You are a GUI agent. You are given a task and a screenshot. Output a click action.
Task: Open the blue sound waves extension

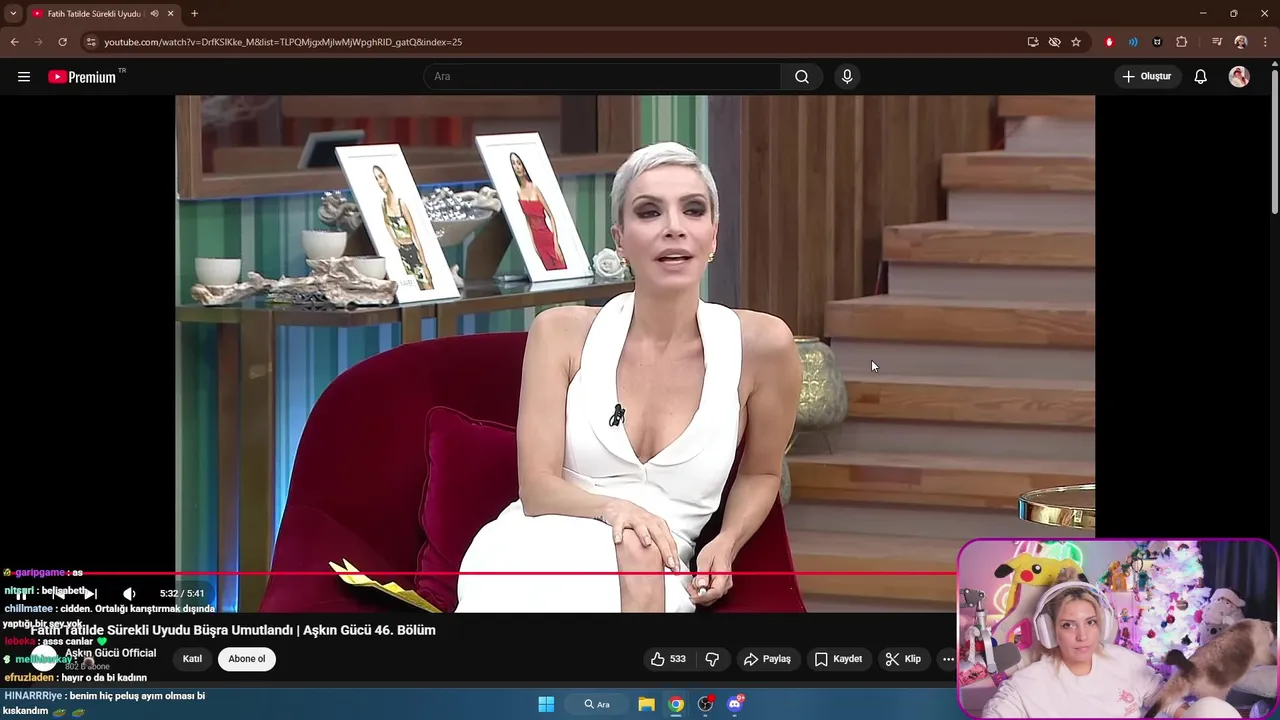1133,42
